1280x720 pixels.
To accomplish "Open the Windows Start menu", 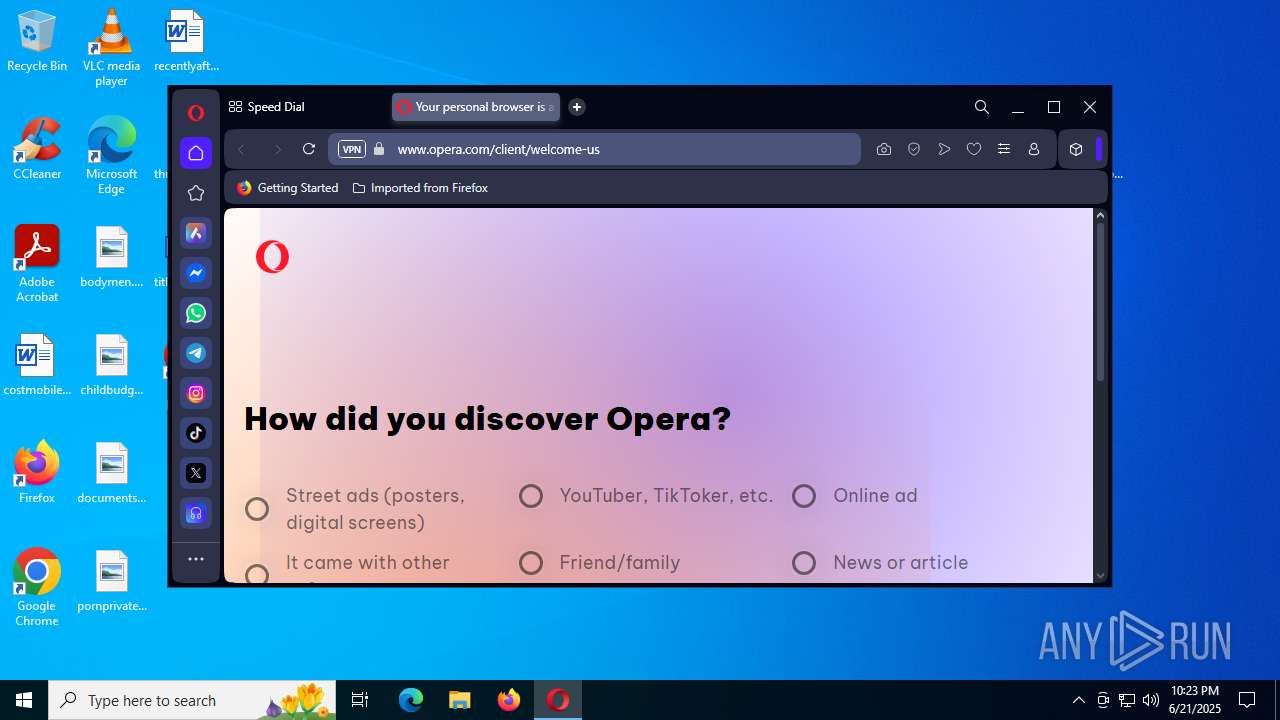I will click(24, 700).
